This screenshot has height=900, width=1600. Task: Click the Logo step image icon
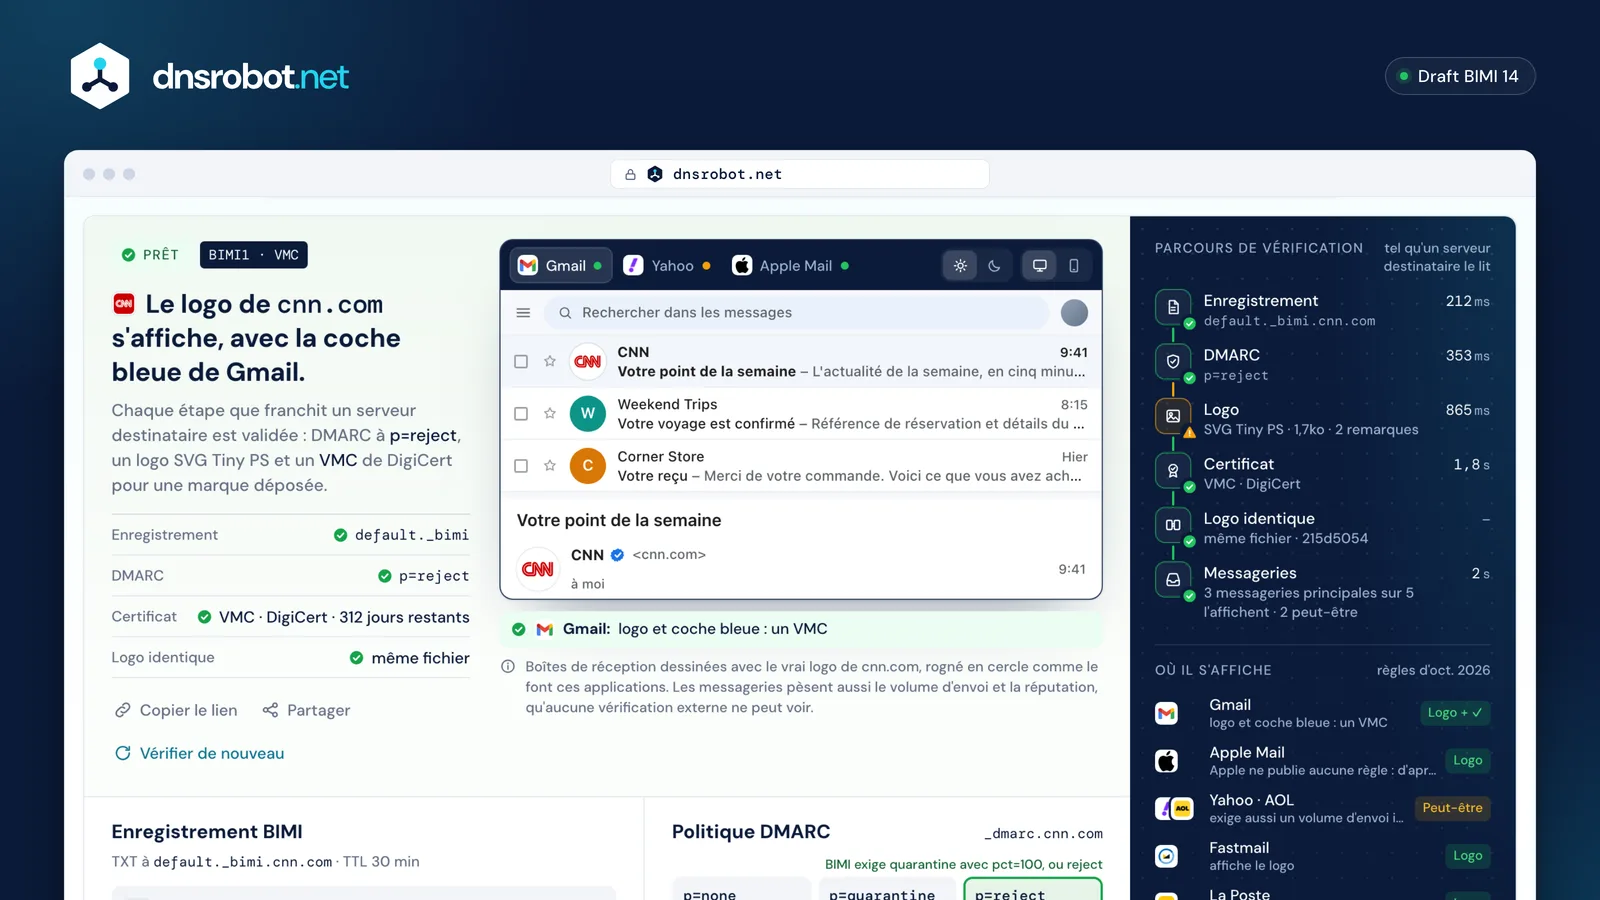point(1173,416)
